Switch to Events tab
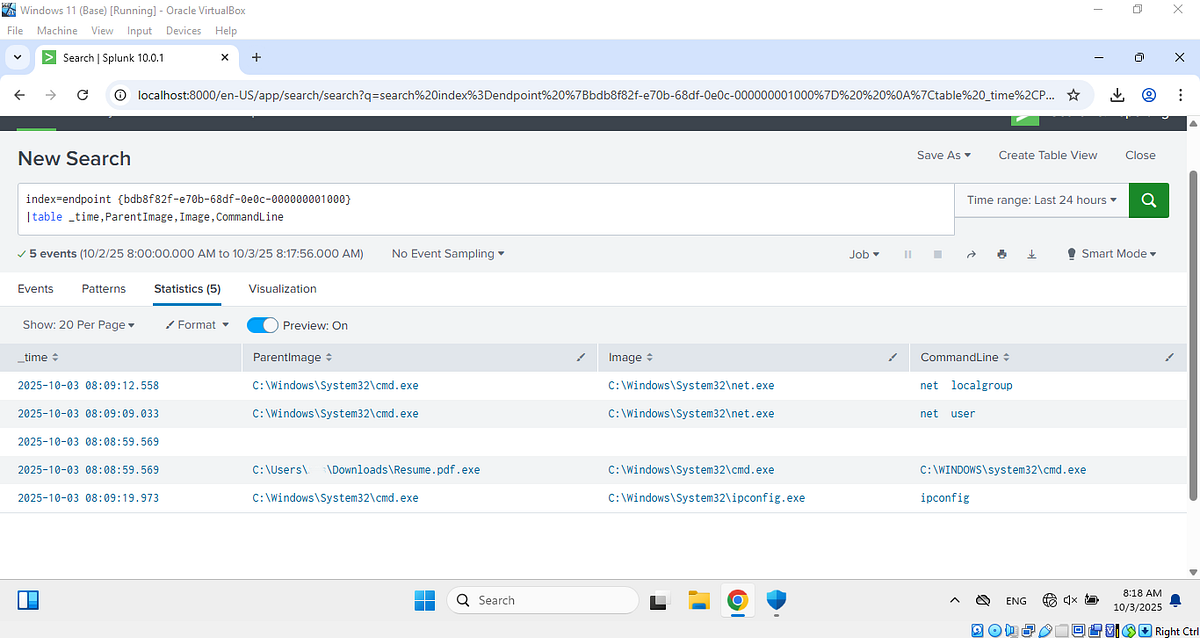This screenshot has width=1200, height=638. (36, 289)
